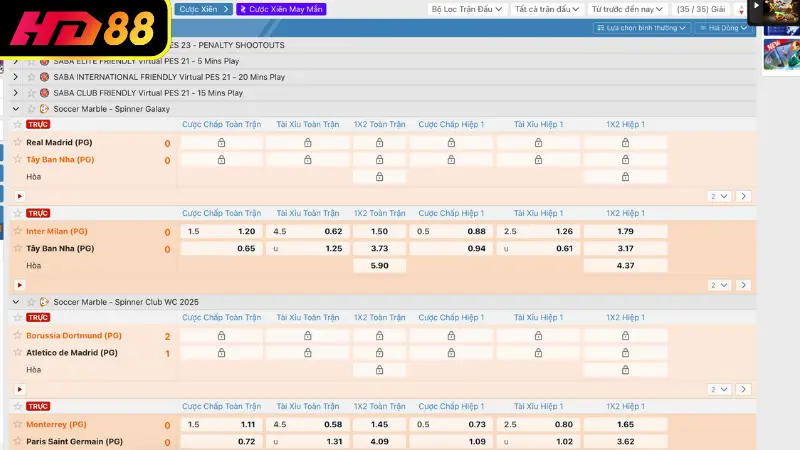Screen dimensions: 800x450
Task: Play live stream for Borussia Dortmund match
Action: (19, 389)
